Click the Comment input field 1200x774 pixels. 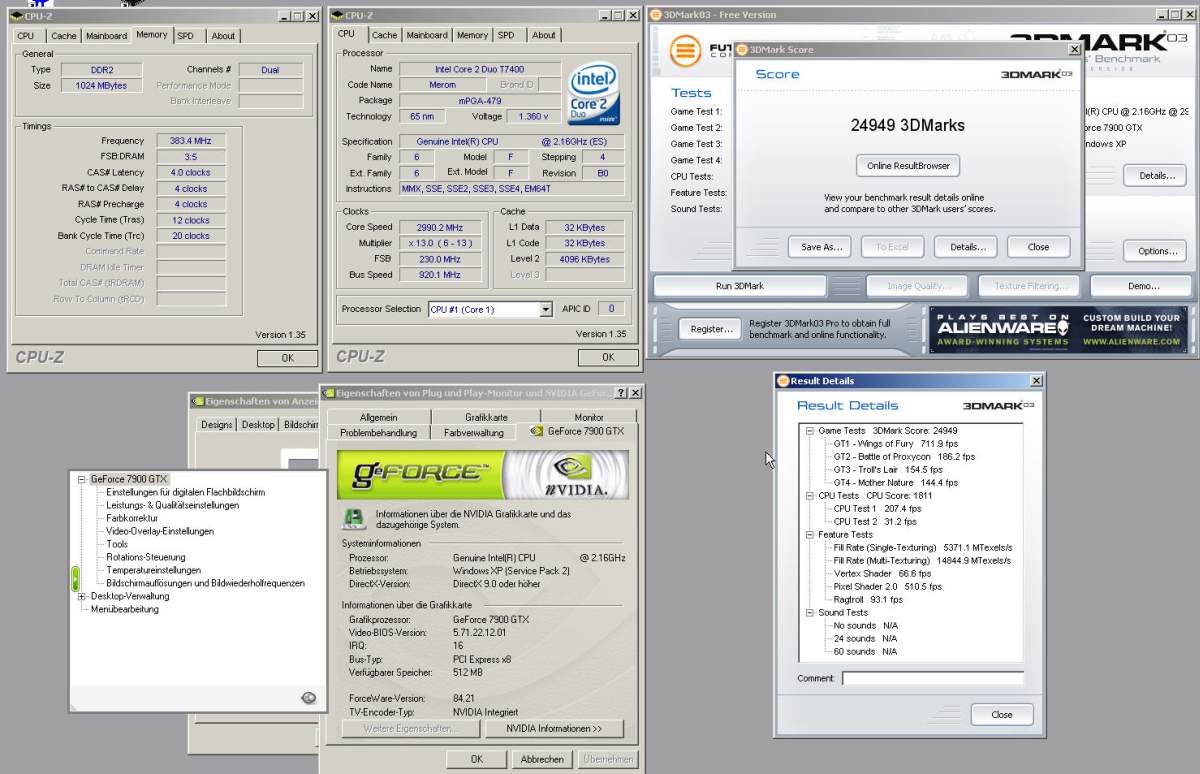pos(932,678)
